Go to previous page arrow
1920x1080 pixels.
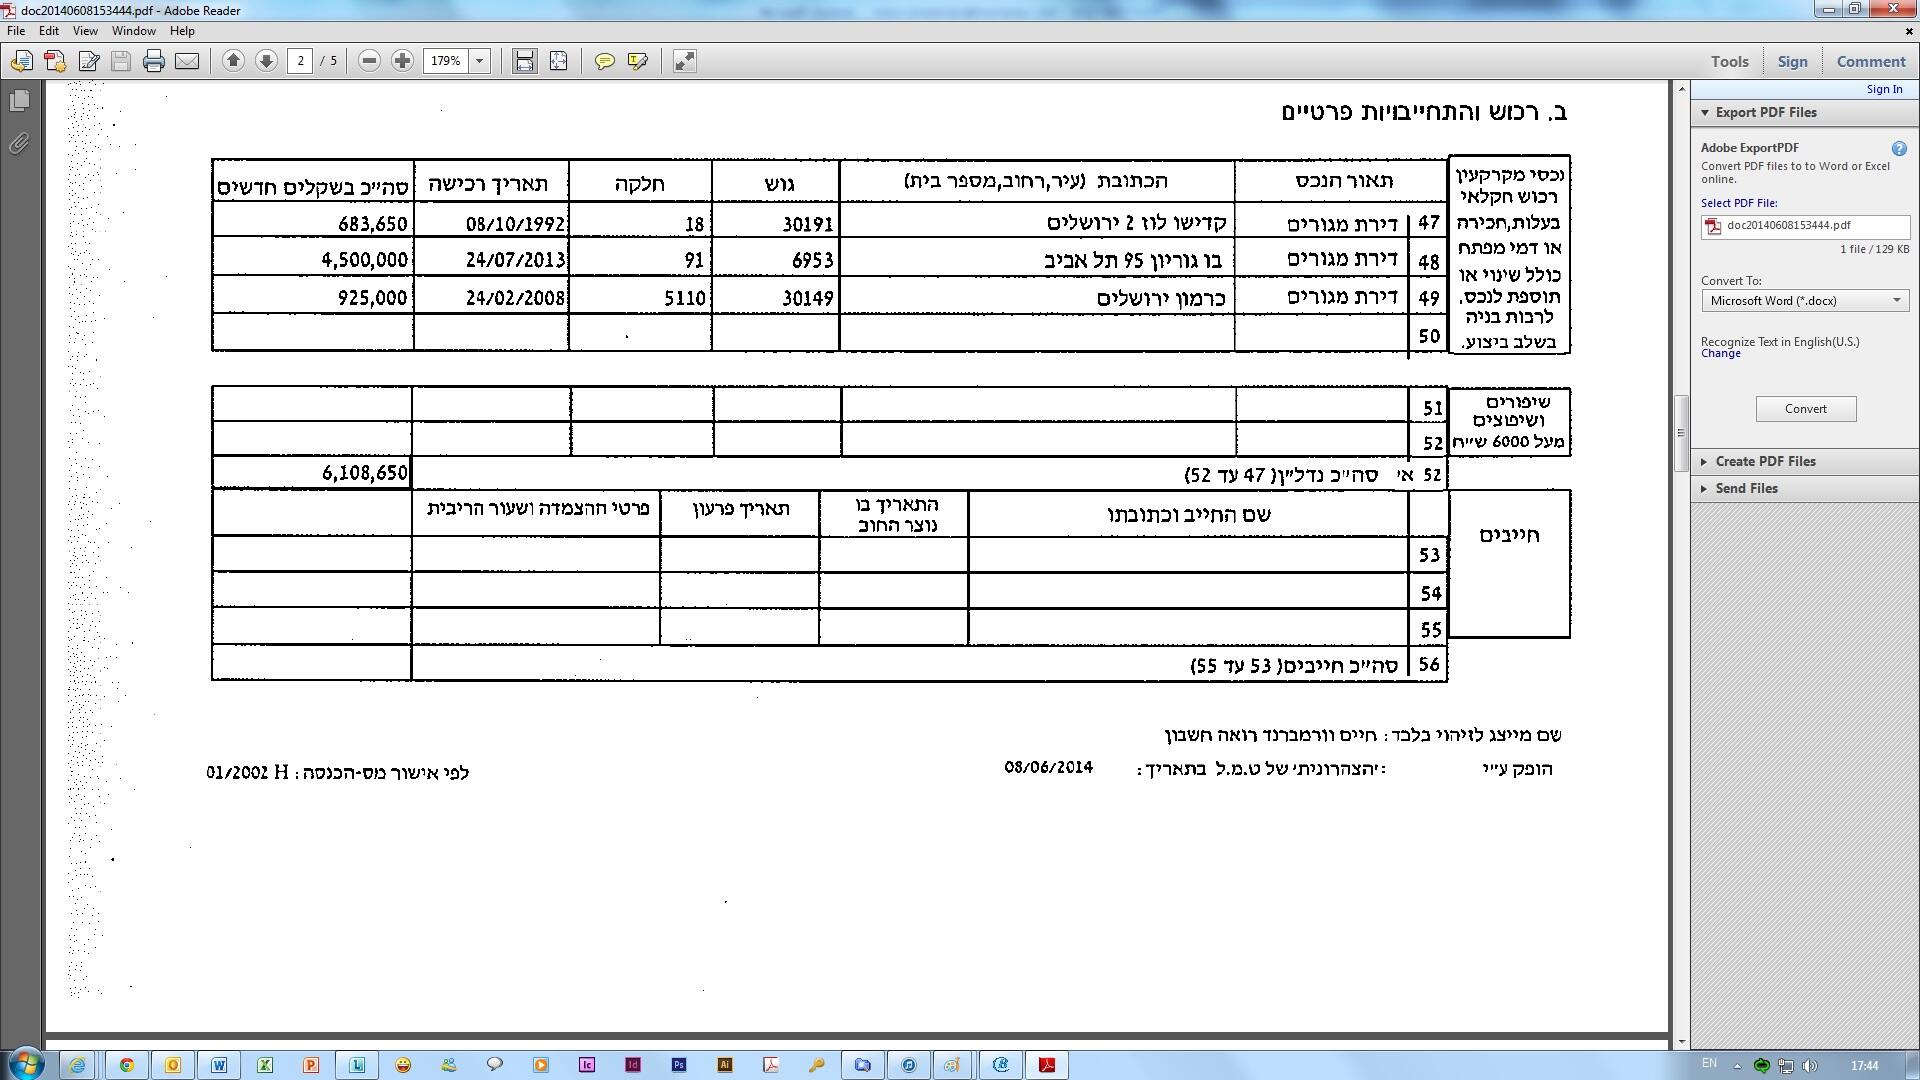[233, 61]
